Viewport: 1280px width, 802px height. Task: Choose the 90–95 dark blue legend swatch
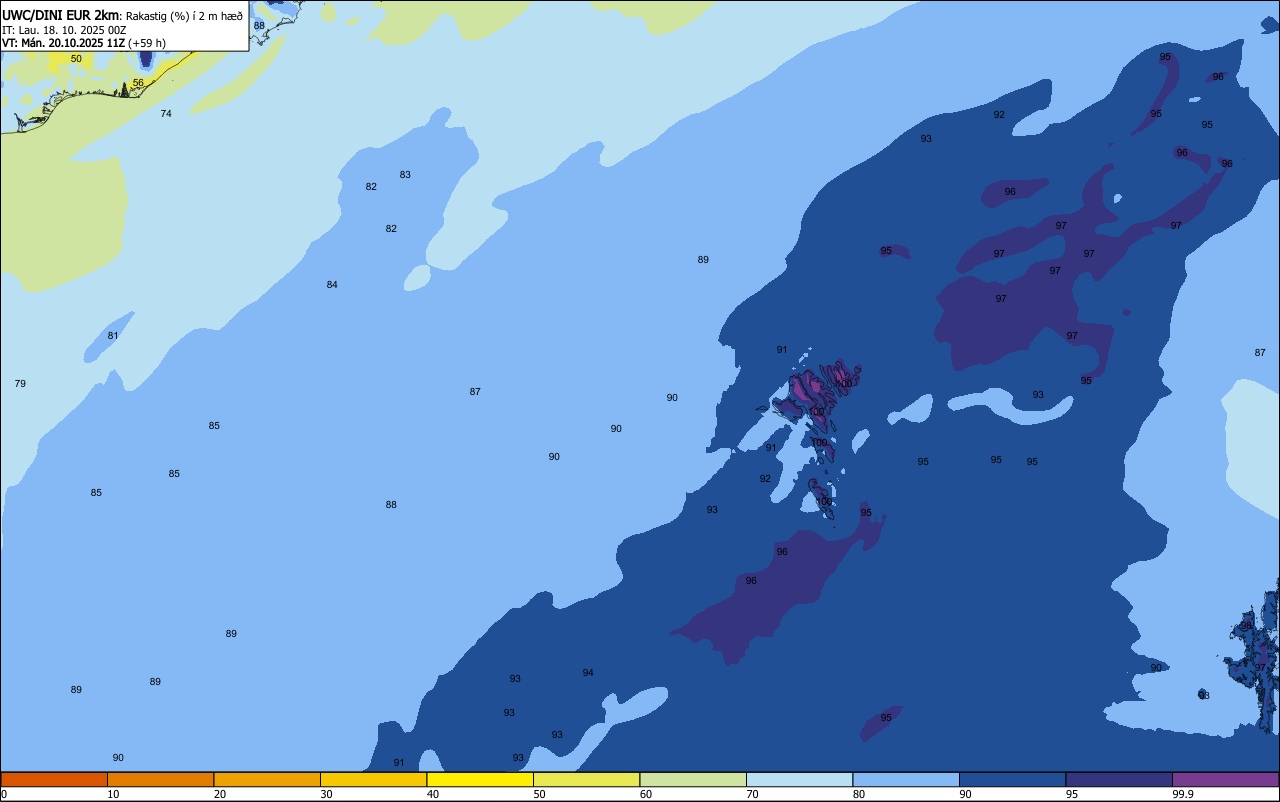point(1012,779)
